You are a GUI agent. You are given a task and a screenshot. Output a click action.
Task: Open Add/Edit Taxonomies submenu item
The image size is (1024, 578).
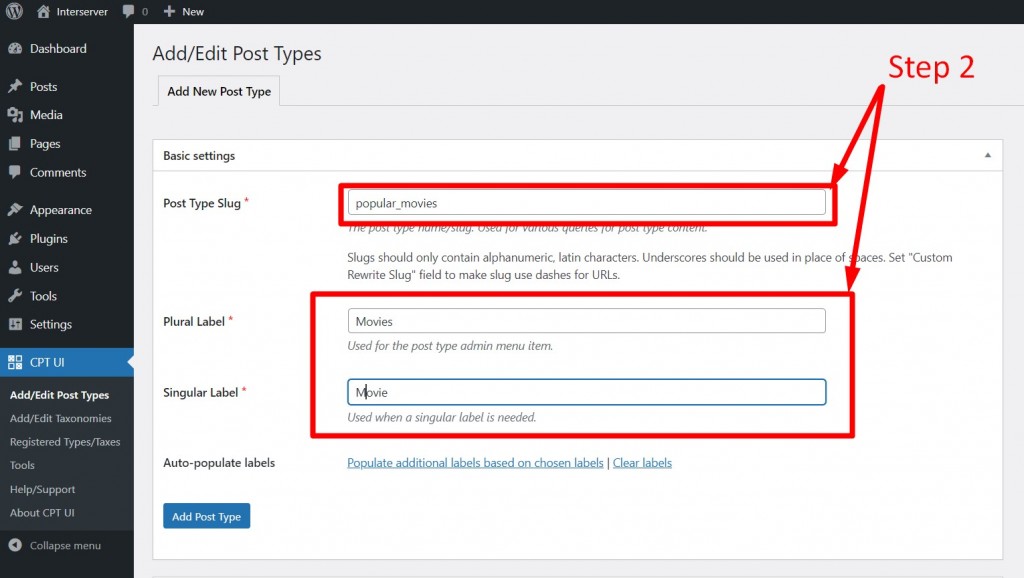coord(61,419)
